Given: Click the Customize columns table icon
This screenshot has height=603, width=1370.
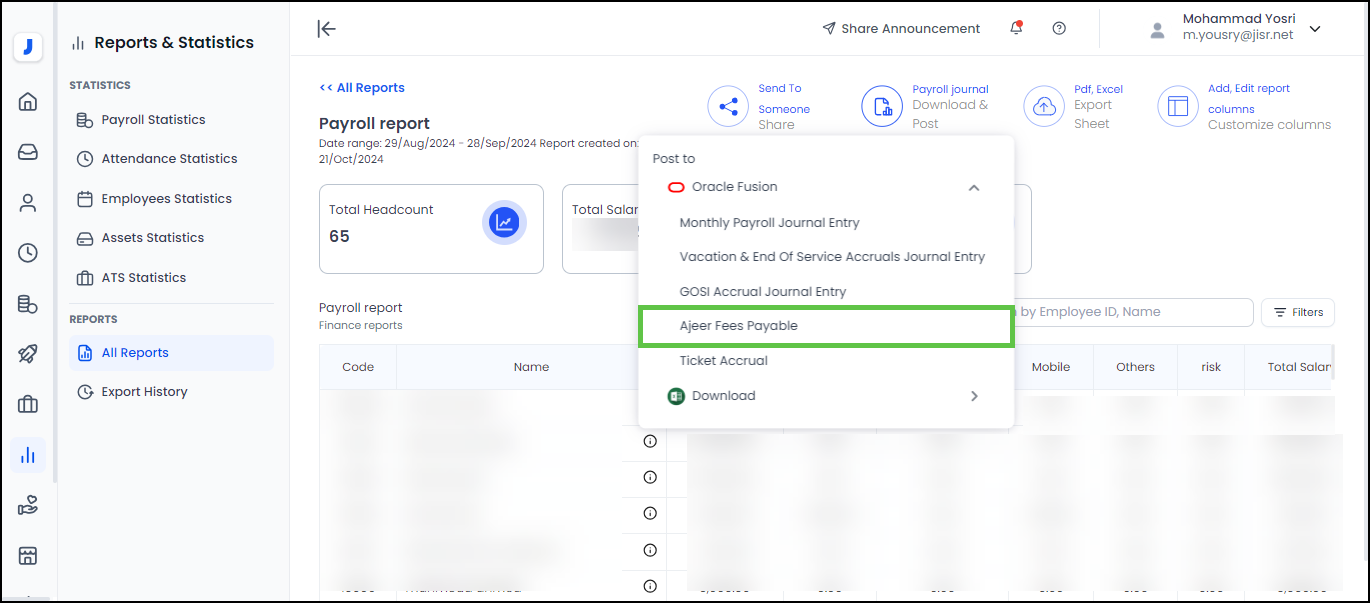Looking at the screenshot, I should 1178,106.
